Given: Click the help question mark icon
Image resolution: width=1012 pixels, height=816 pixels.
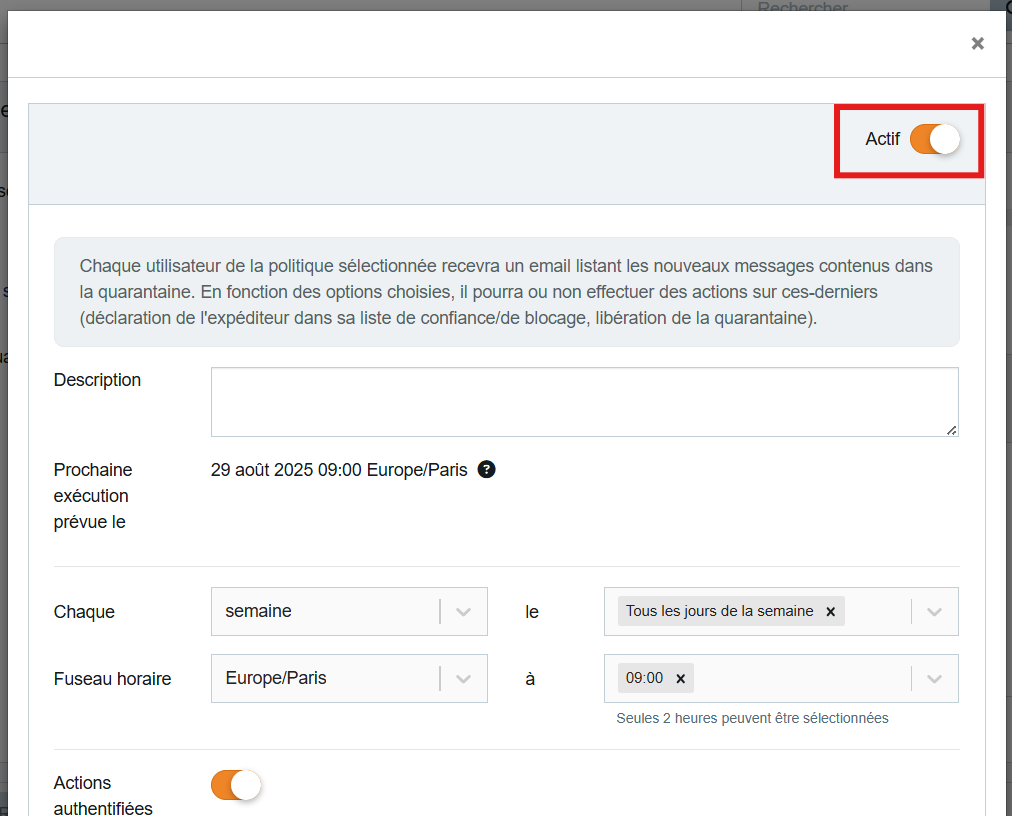Looking at the screenshot, I should pyautogui.click(x=486, y=470).
